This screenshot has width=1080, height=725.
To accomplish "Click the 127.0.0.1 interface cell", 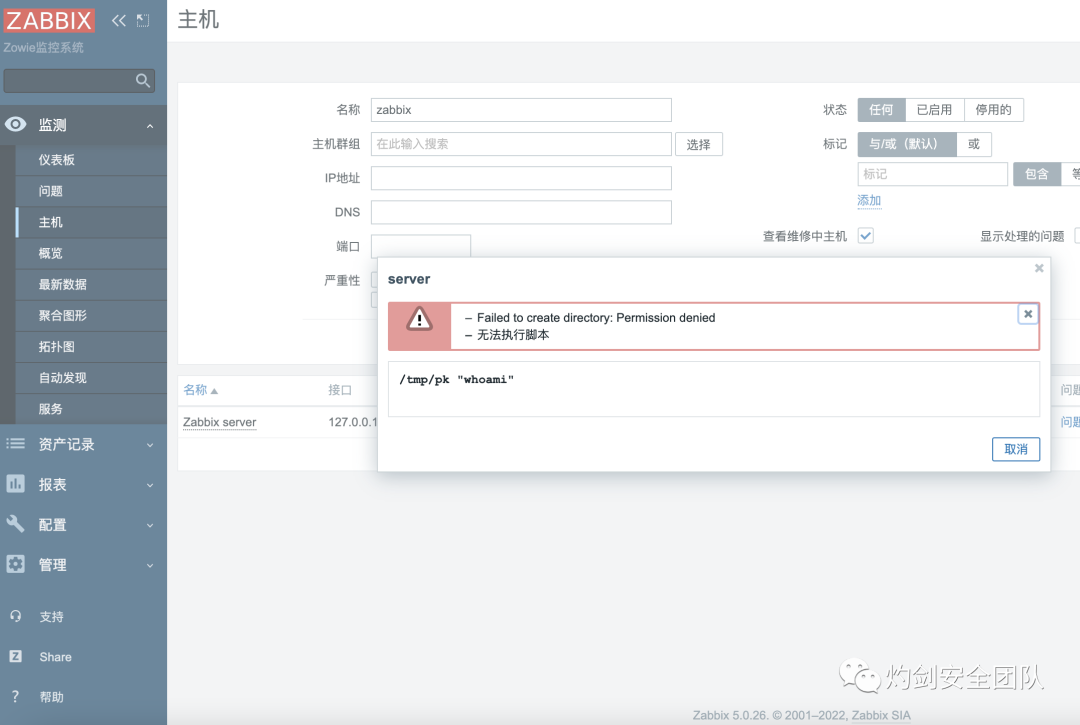I will pyautogui.click(x=353, y=422).
